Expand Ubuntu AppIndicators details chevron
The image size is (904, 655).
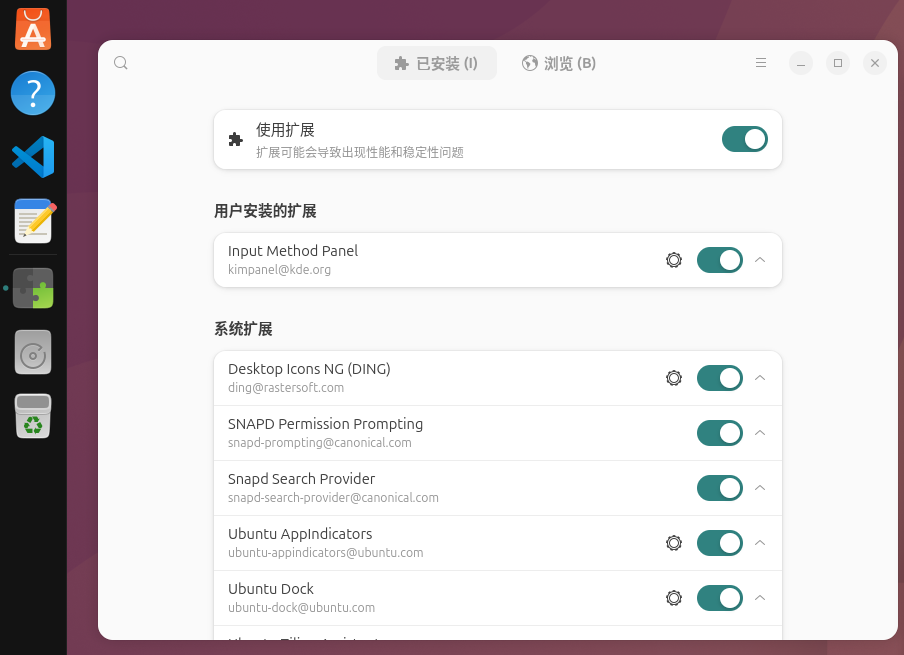(x=760, y=543)
